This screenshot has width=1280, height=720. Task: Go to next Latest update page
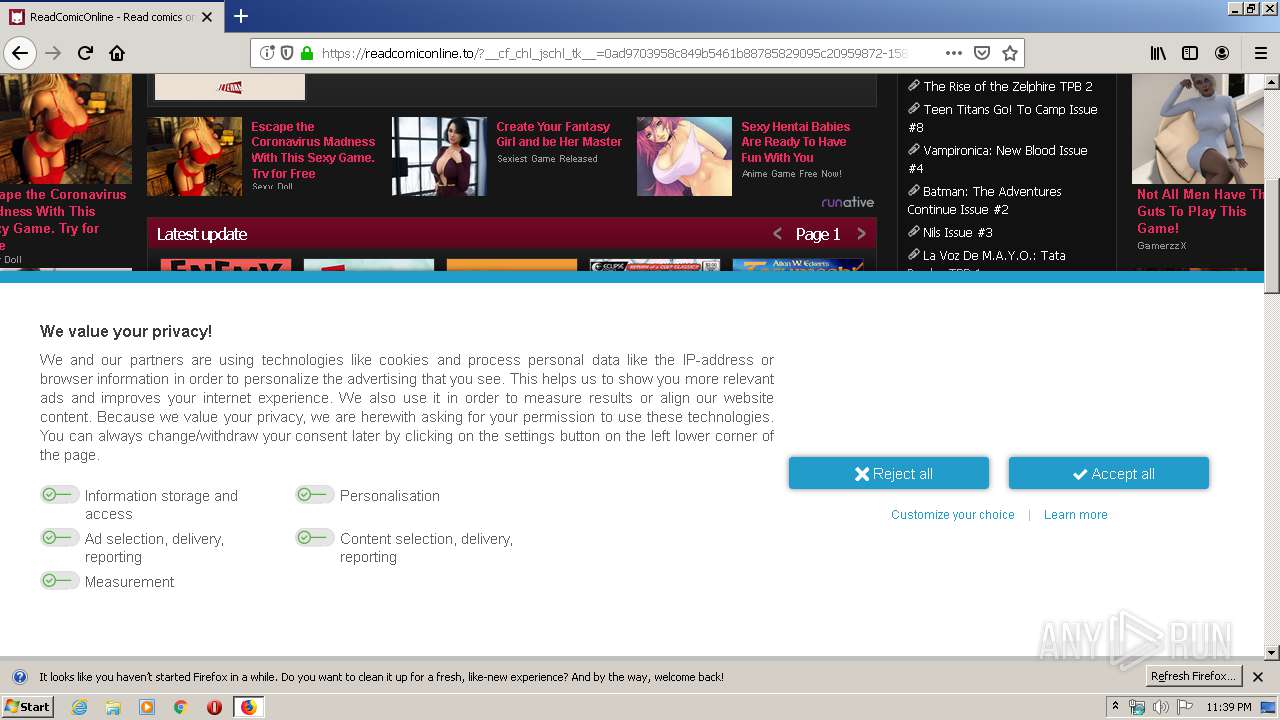861,234
